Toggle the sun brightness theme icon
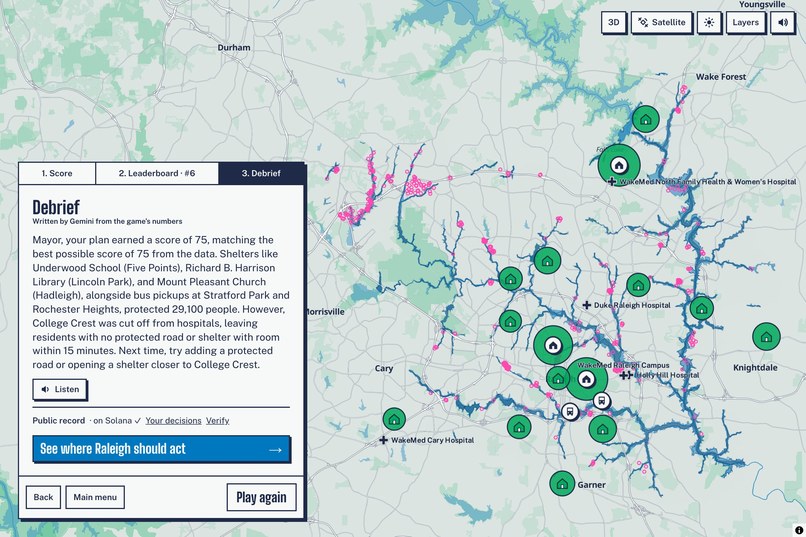This screenshot has width=806, height=537. tap(709, 23)
